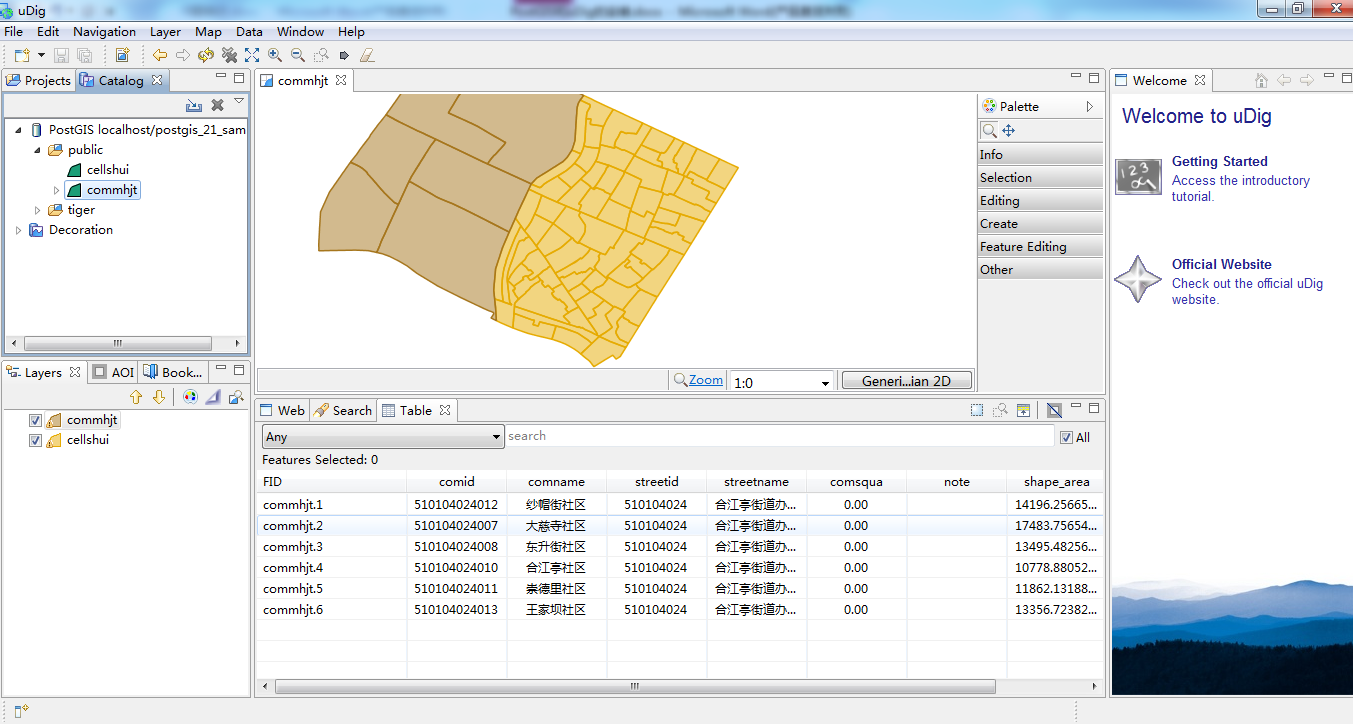Open the layer style palette icon
This screenshot has width=1353, height=724.
point(189,398)
